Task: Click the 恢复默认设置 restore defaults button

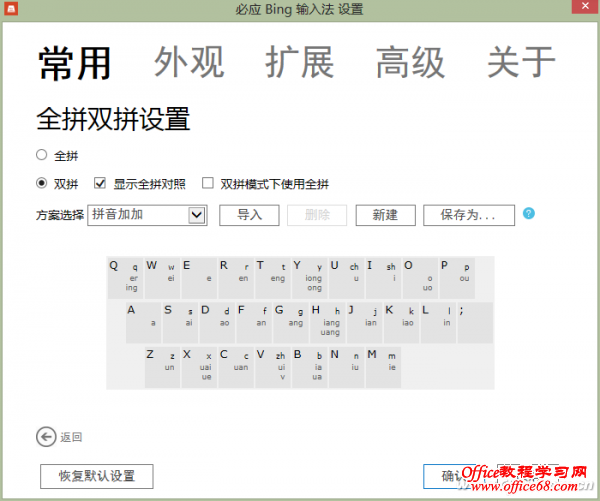Action: [x=97, y=477]
